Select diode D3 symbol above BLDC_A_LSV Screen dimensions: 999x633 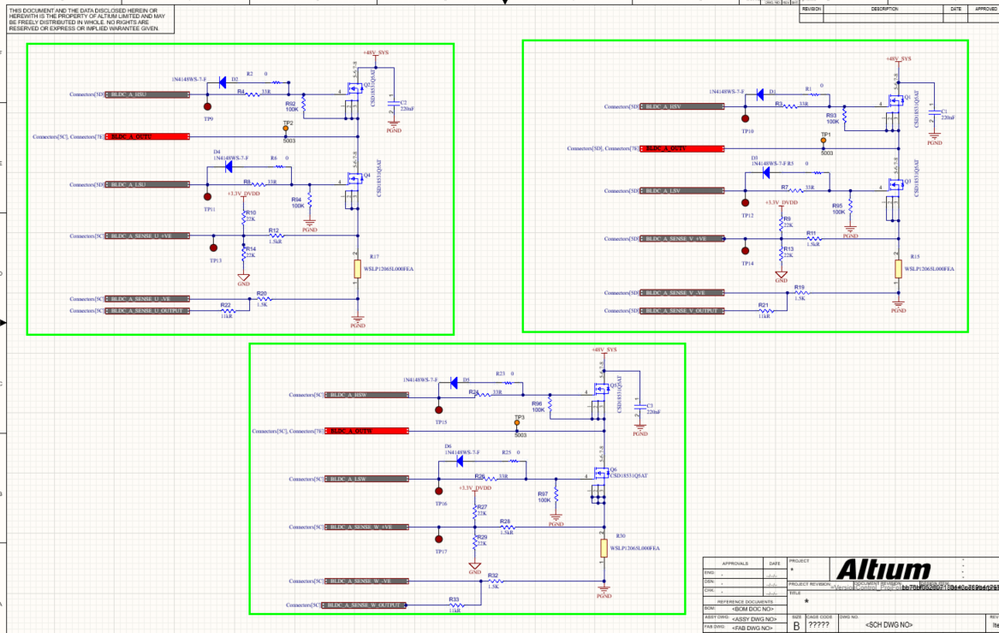(766, 173)
